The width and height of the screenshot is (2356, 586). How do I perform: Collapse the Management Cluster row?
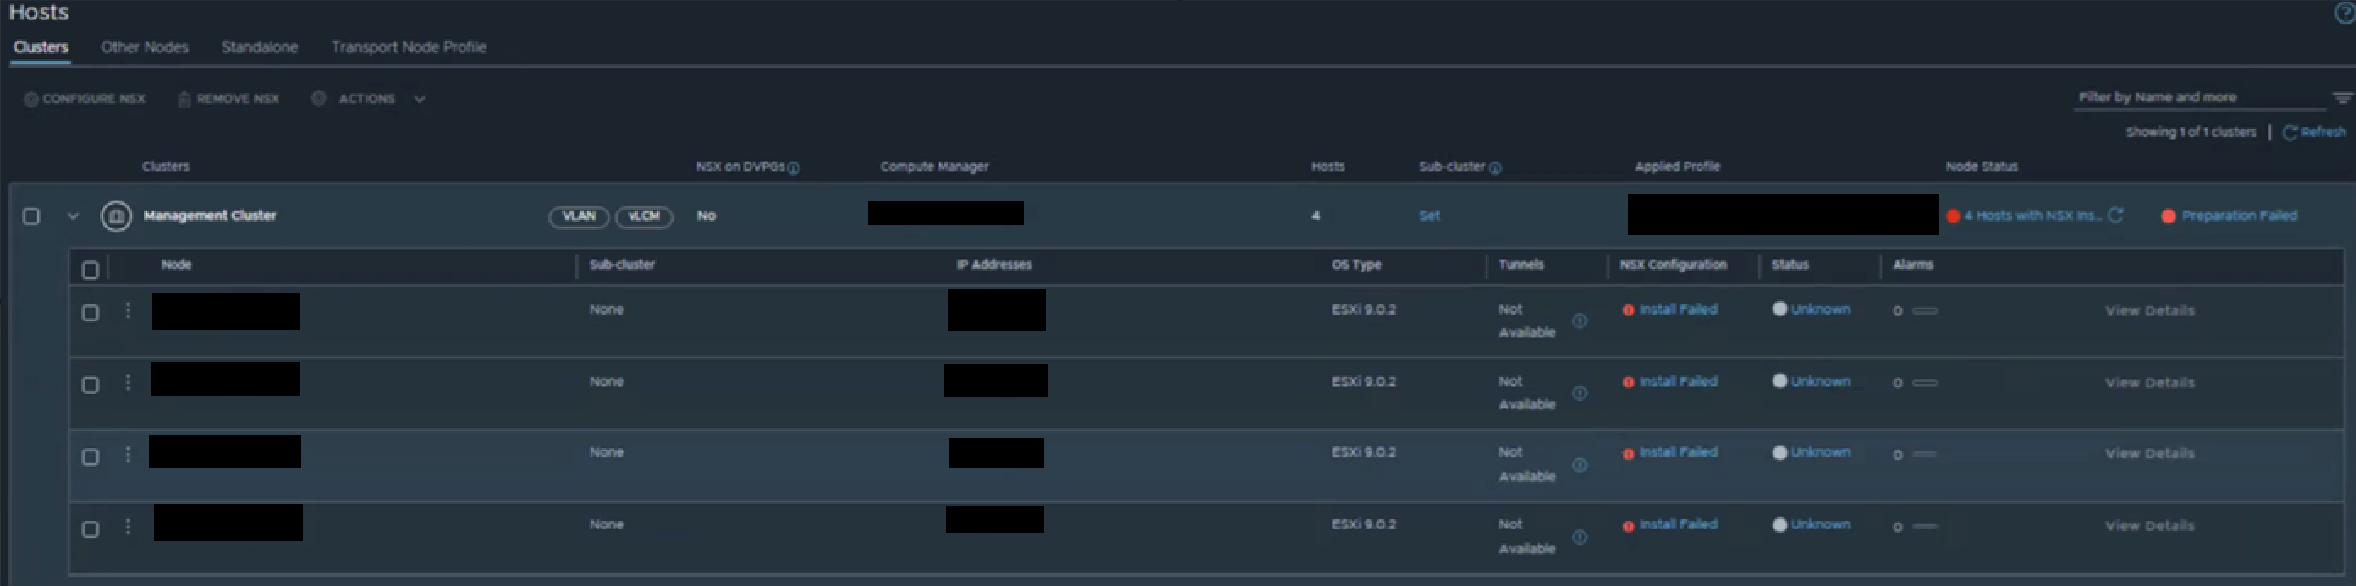click(73, 216)
